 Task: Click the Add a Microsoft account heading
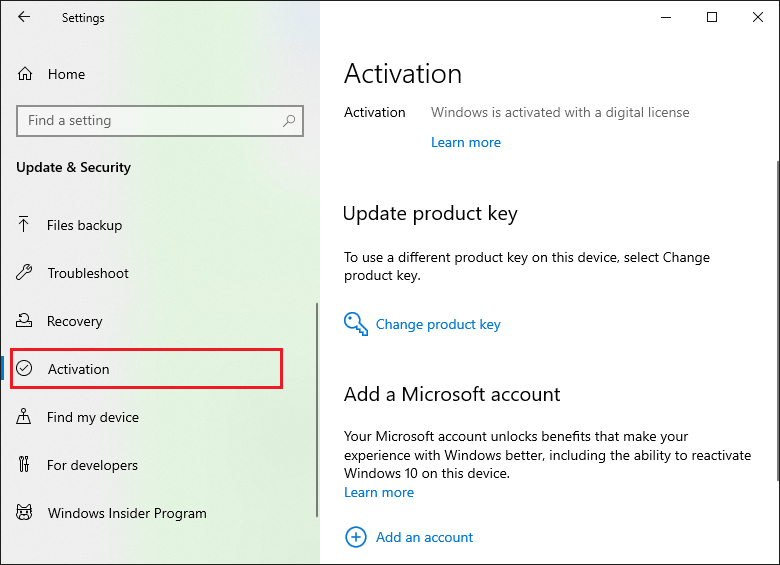[x=452, y=394]
